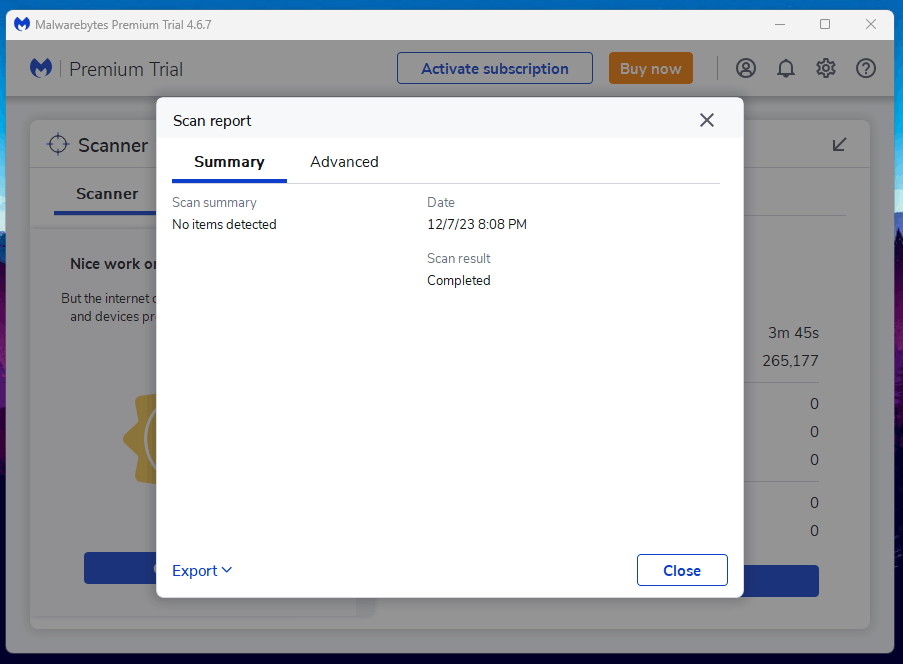The width and height of the screenshot is (903, 664).
Task: Click the 'Completed' scan result text
Action: coord(458,280)
